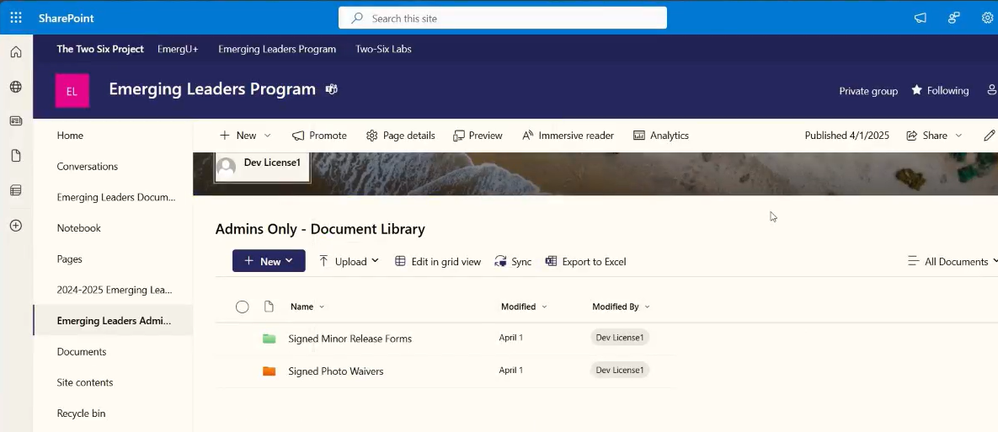Open 2024-2025 Emerging Lea... navigation link

click(115, 290)
